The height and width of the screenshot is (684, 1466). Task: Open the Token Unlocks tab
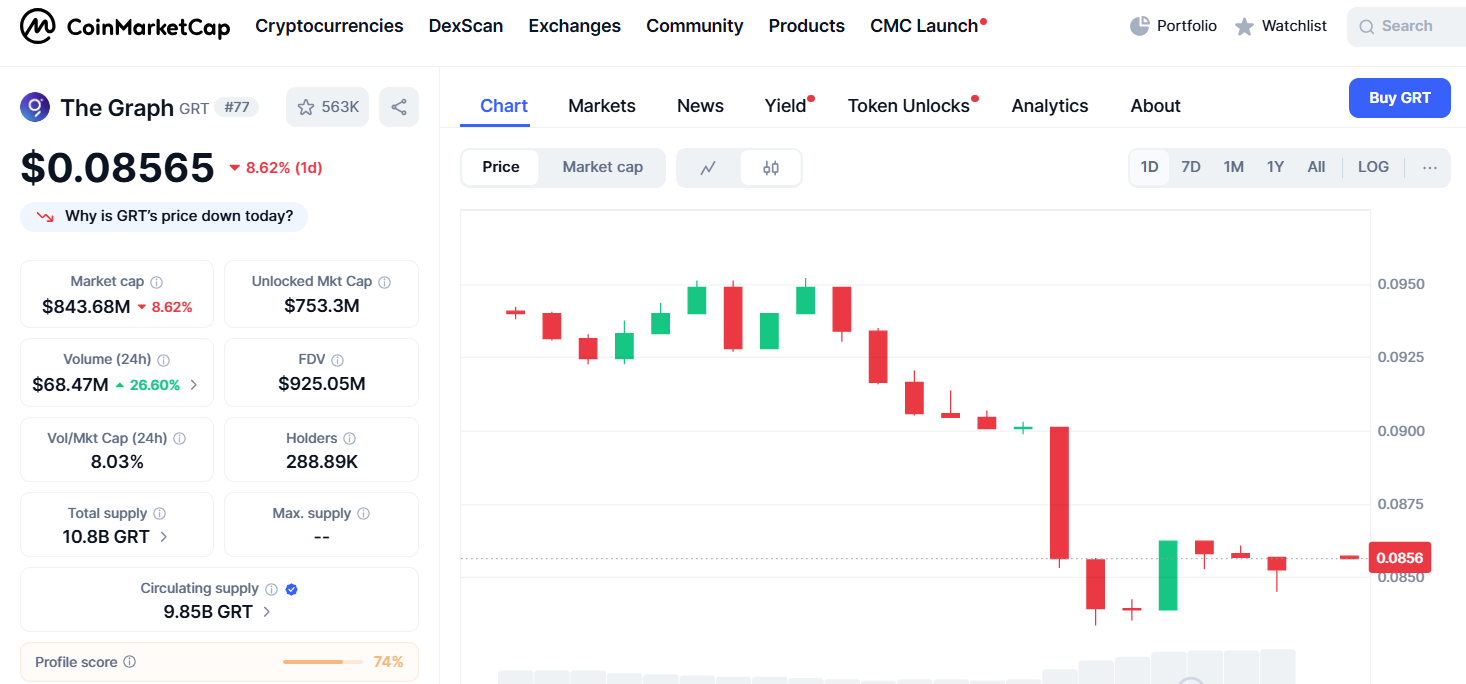[909, 106]
